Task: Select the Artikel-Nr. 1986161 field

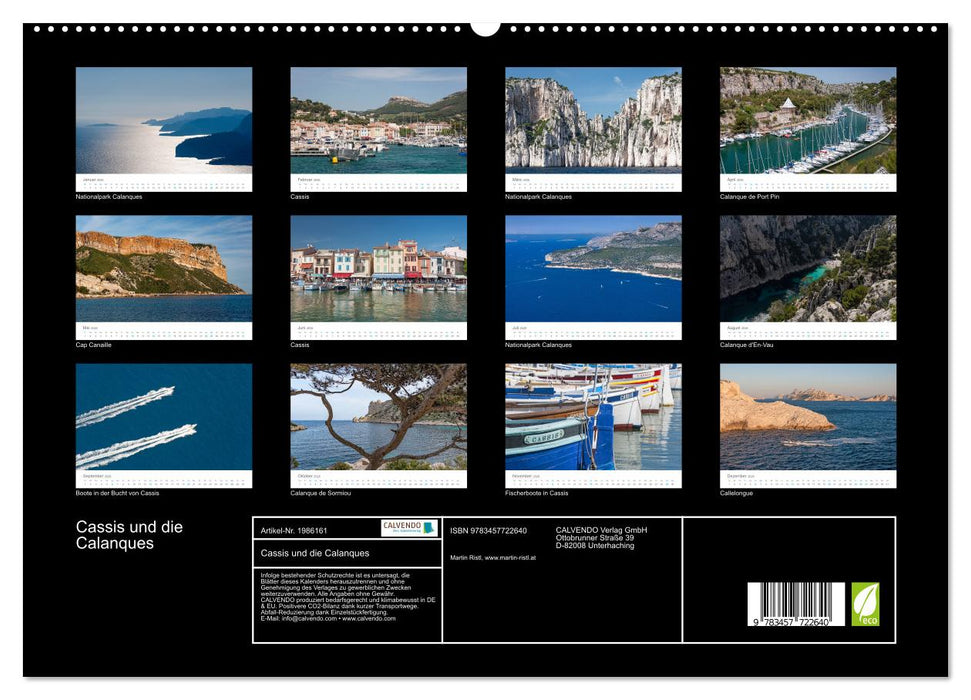Action: click(292, 531)
